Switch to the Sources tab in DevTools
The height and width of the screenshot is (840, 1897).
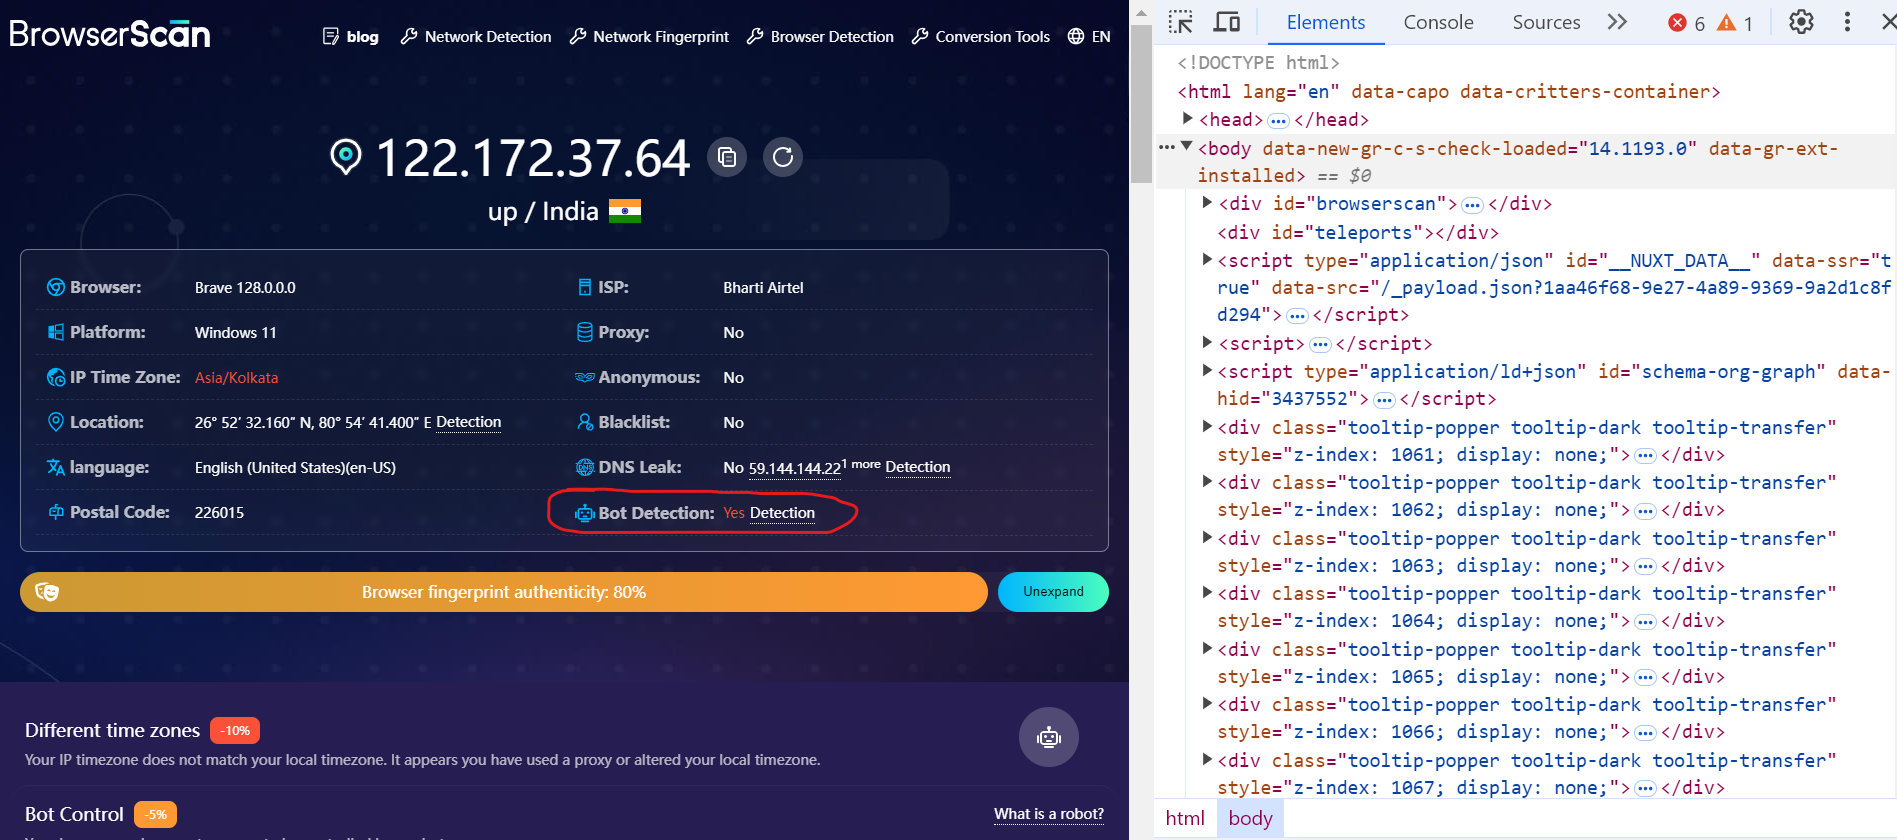(1546, 22)
